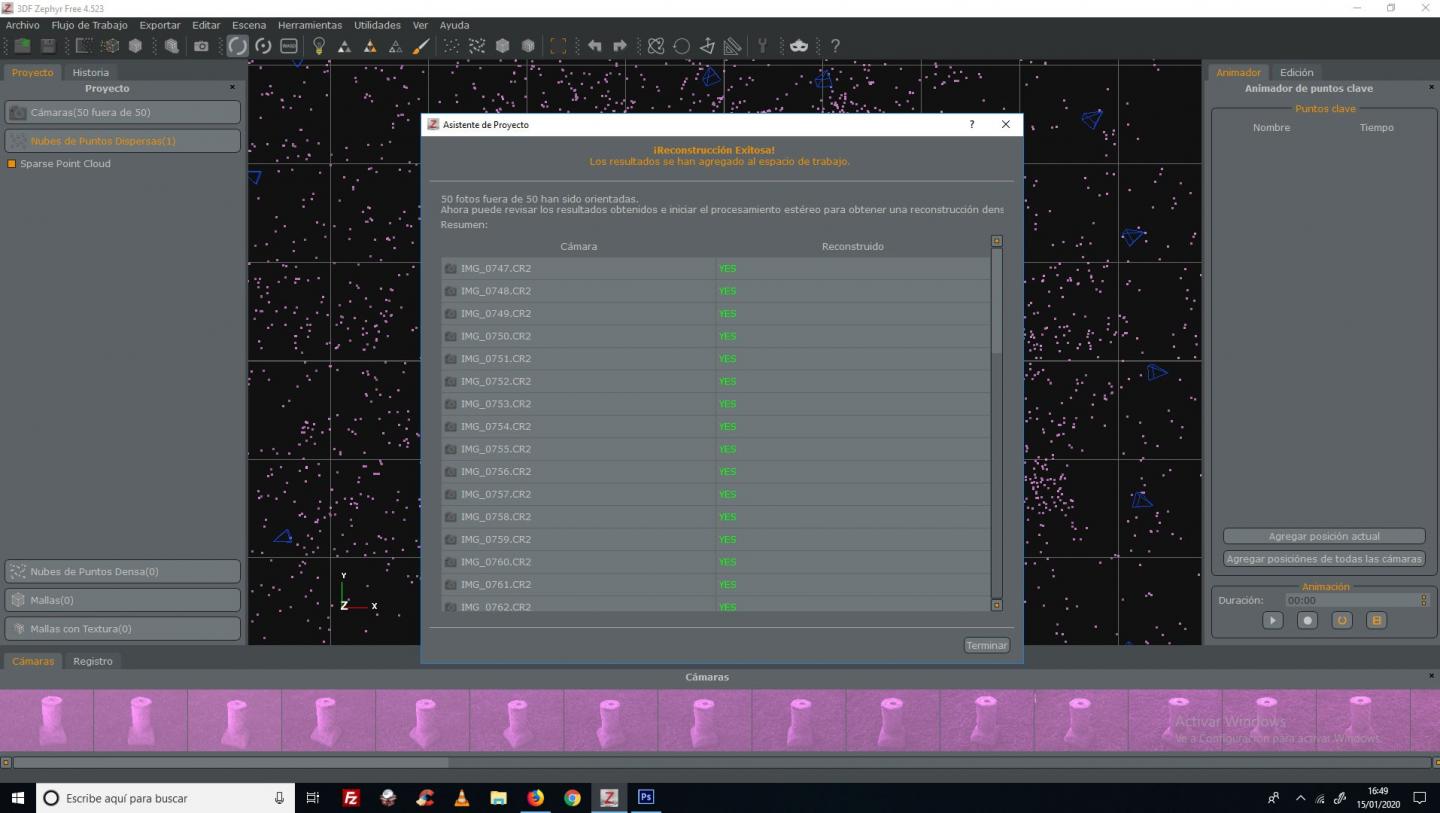Toggle Sparse Point Cloud checkbox
The image size is (1440, 813).
[12, 164]
